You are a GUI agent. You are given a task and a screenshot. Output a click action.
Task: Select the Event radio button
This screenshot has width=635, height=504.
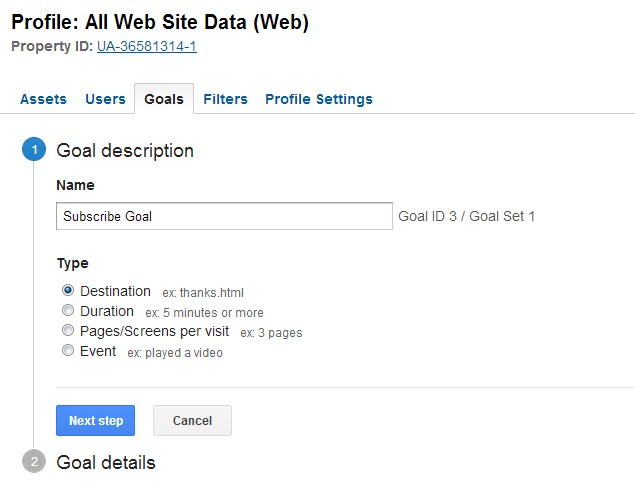pyautogui.click(x=68, y=350)
